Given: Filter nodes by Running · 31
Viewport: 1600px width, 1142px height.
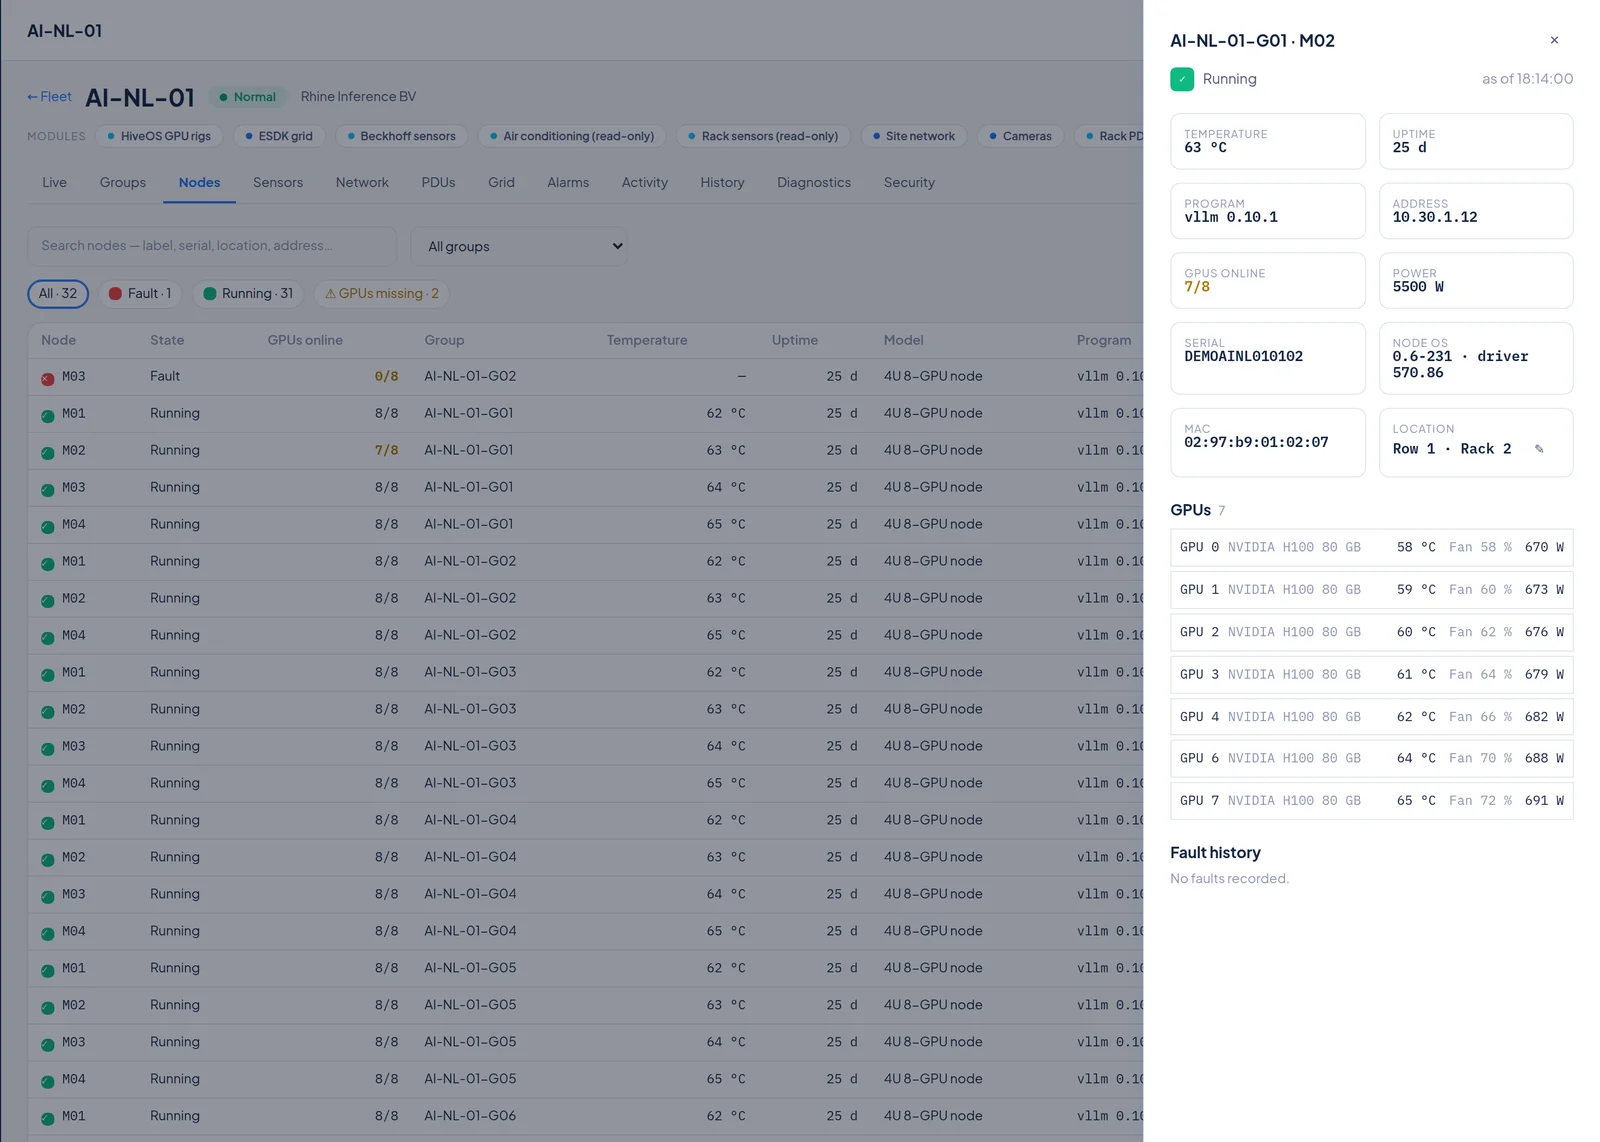Looking at the screenshot, I should click(x=248, y=294).
